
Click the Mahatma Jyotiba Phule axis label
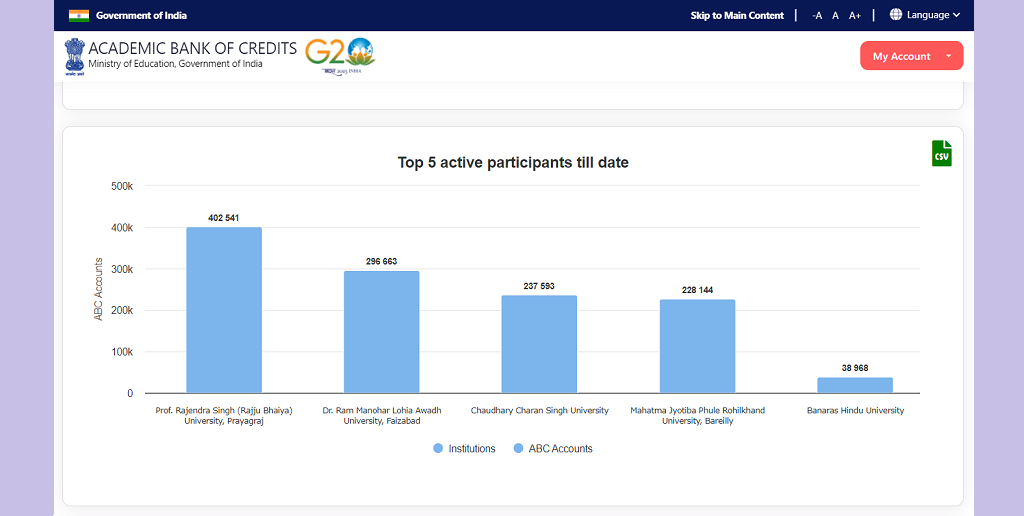click(x=697, y=415)
